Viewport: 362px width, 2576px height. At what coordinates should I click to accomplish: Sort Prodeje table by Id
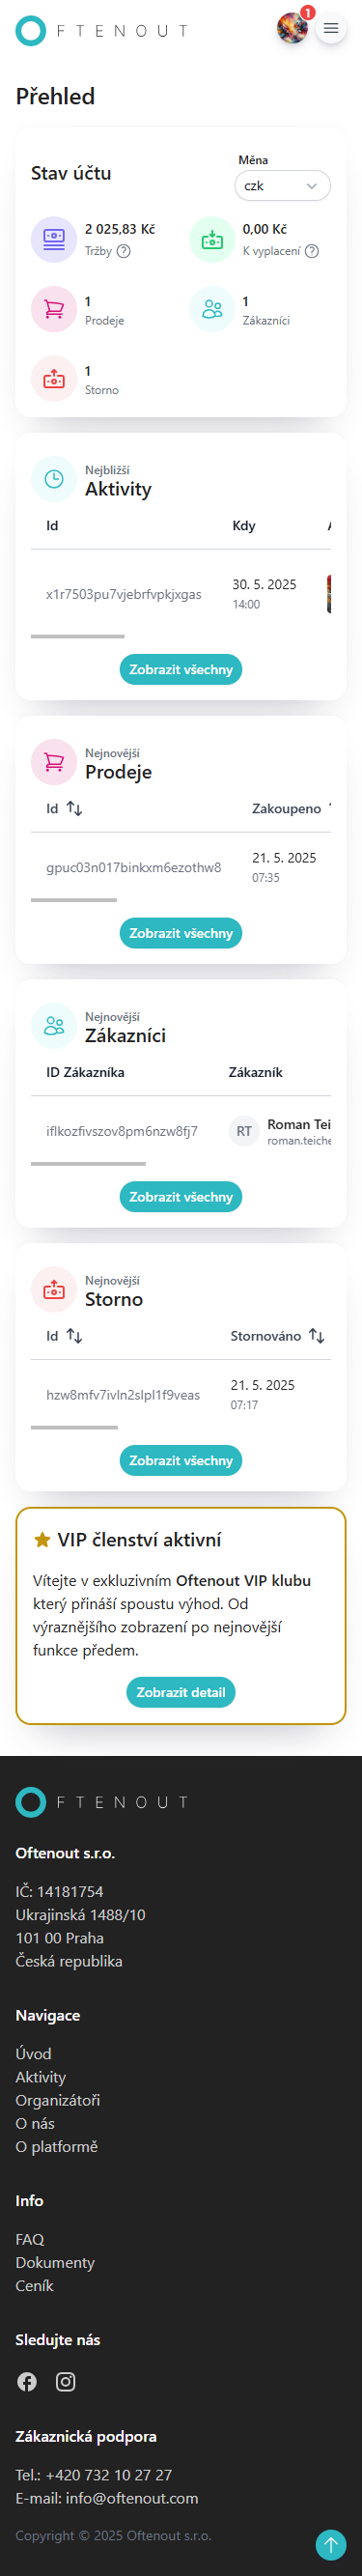[74, 808]
